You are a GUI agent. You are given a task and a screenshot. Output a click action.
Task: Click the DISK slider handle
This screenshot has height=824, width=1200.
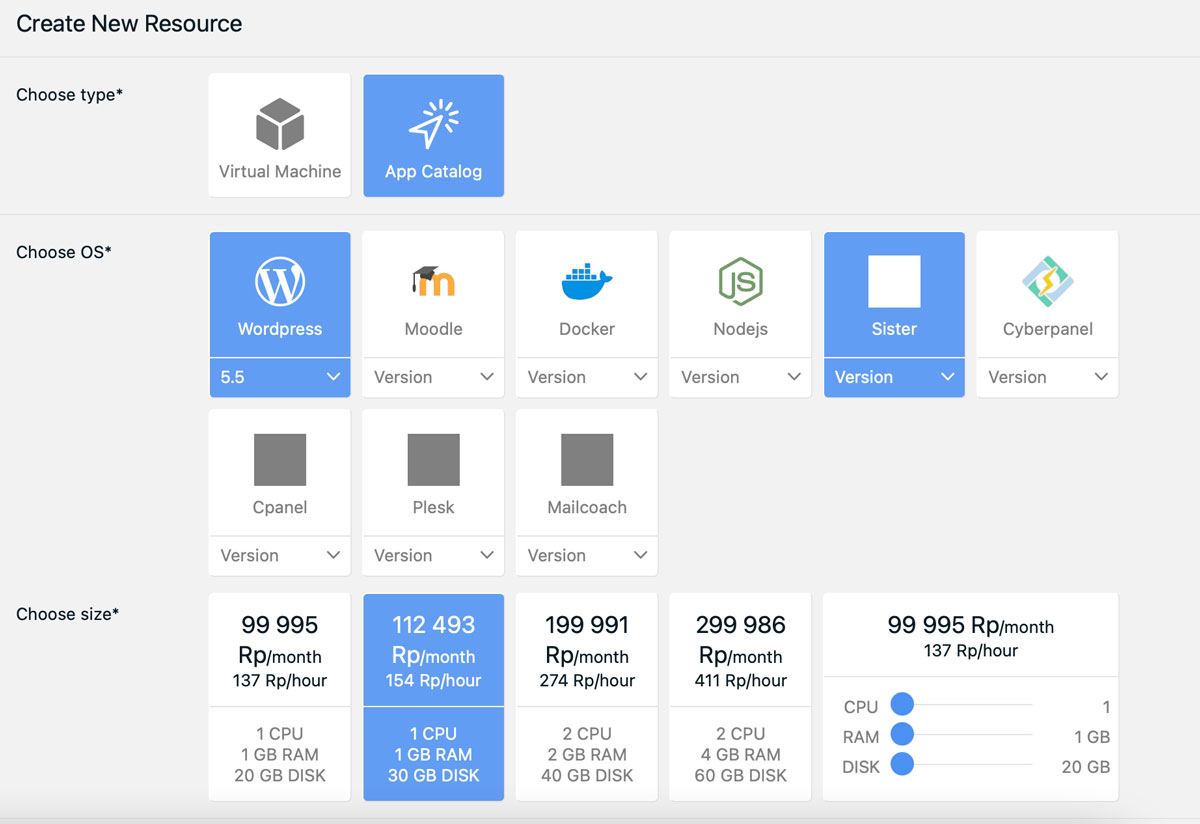coord(902,765)
